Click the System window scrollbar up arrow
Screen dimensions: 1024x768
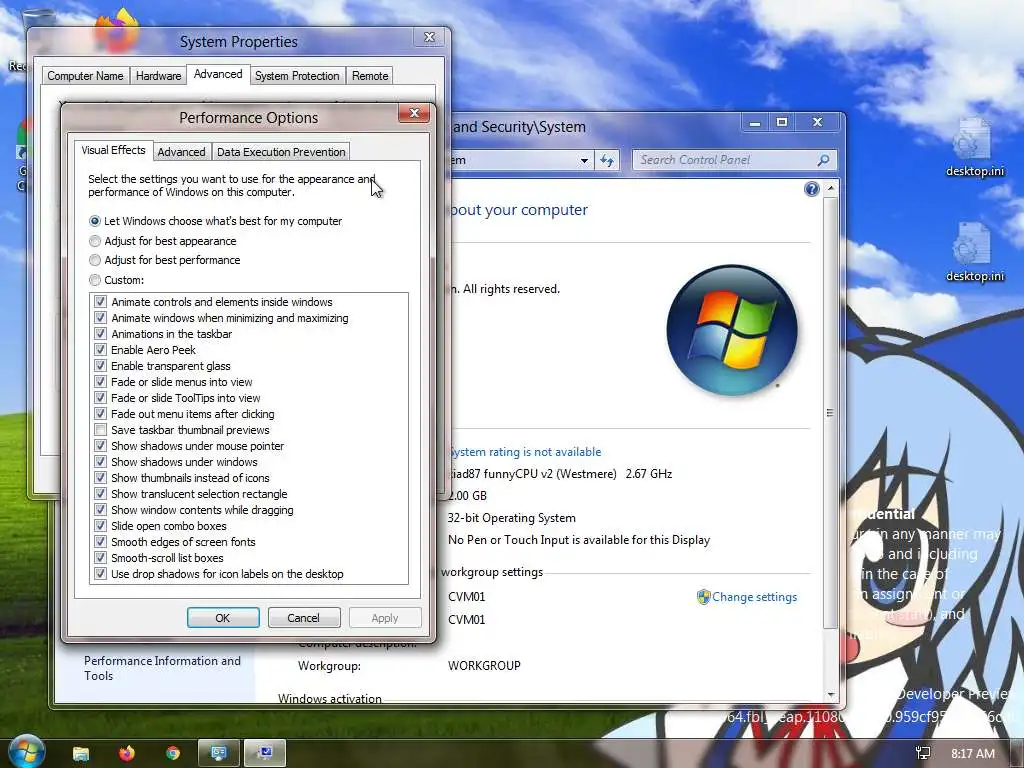pos(831,188)
